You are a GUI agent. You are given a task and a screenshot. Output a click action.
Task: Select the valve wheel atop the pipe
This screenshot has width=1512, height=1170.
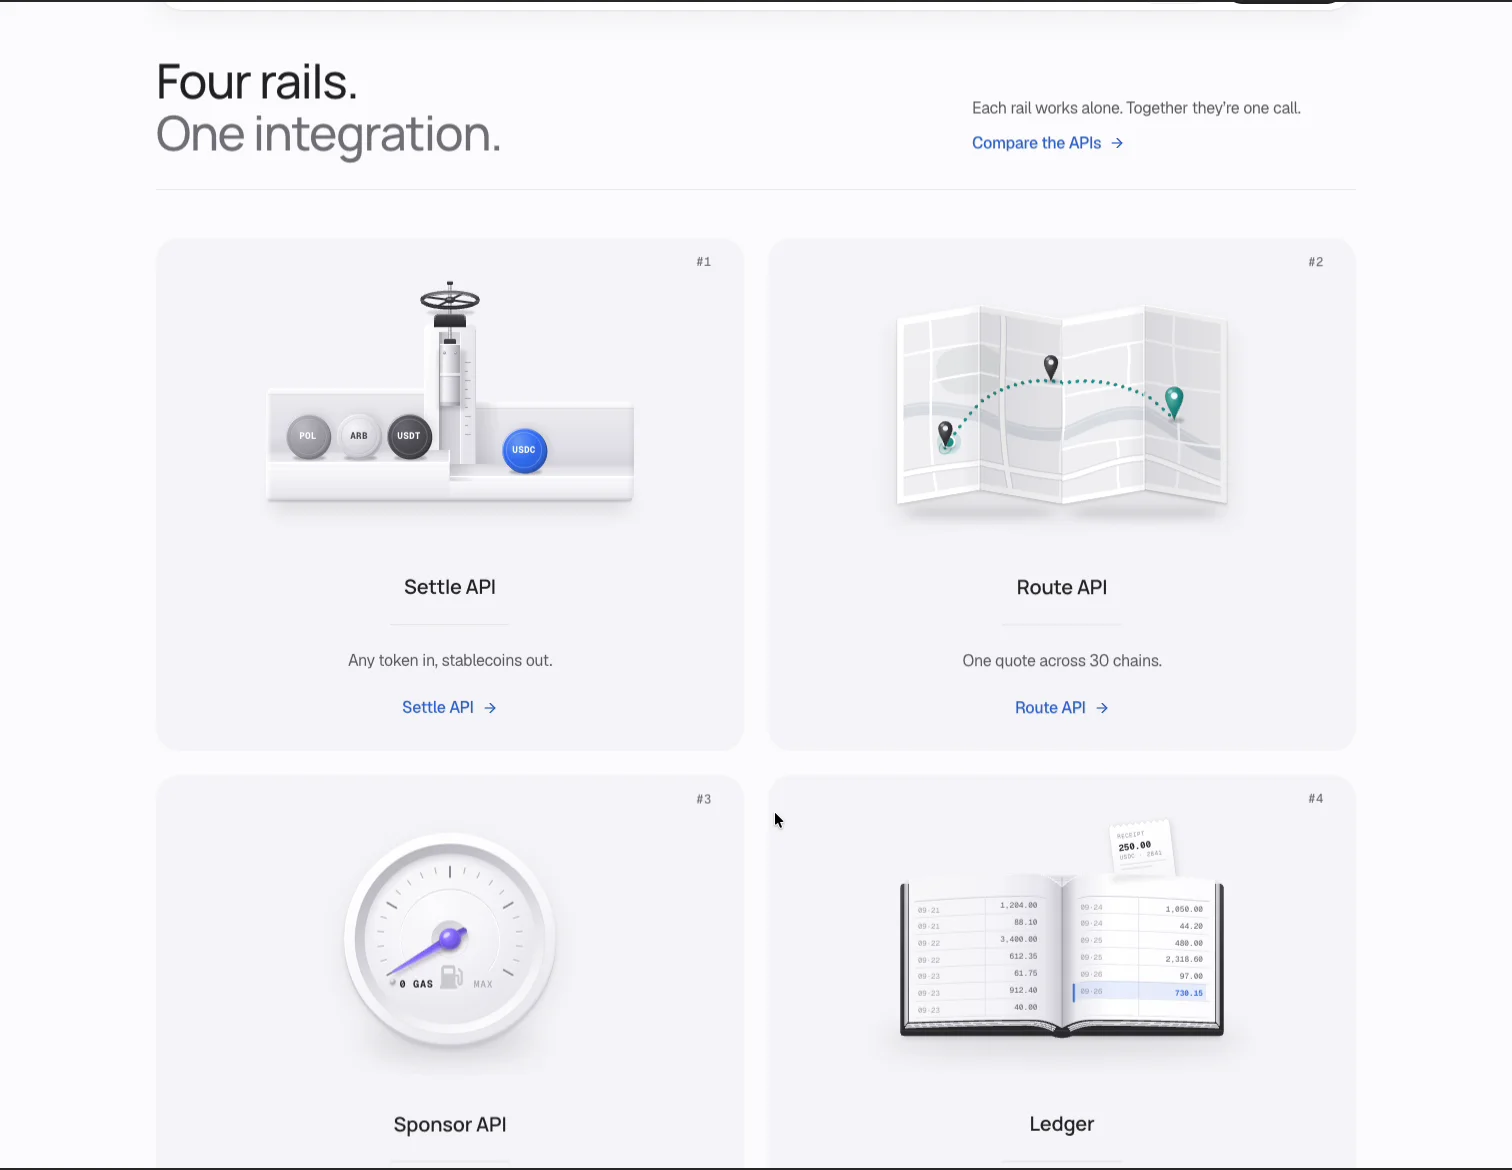click(450, 298)
